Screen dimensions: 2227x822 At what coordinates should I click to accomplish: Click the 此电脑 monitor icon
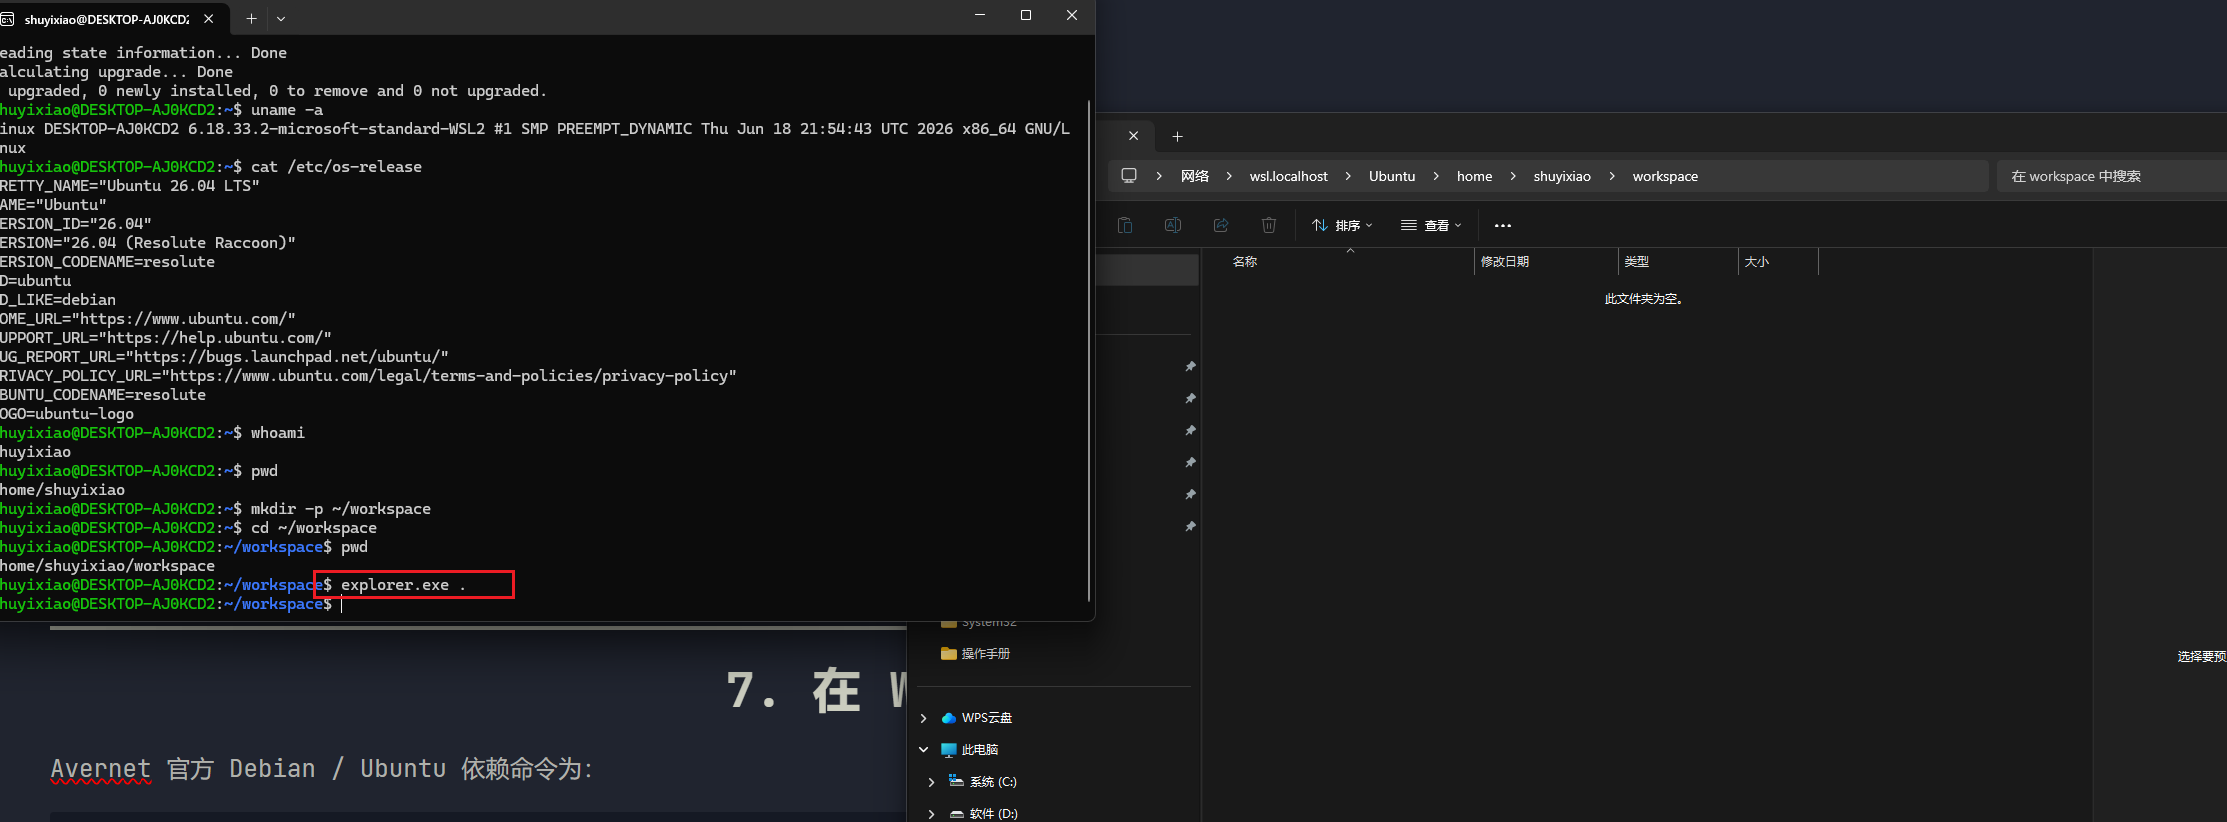click(948, 750)
